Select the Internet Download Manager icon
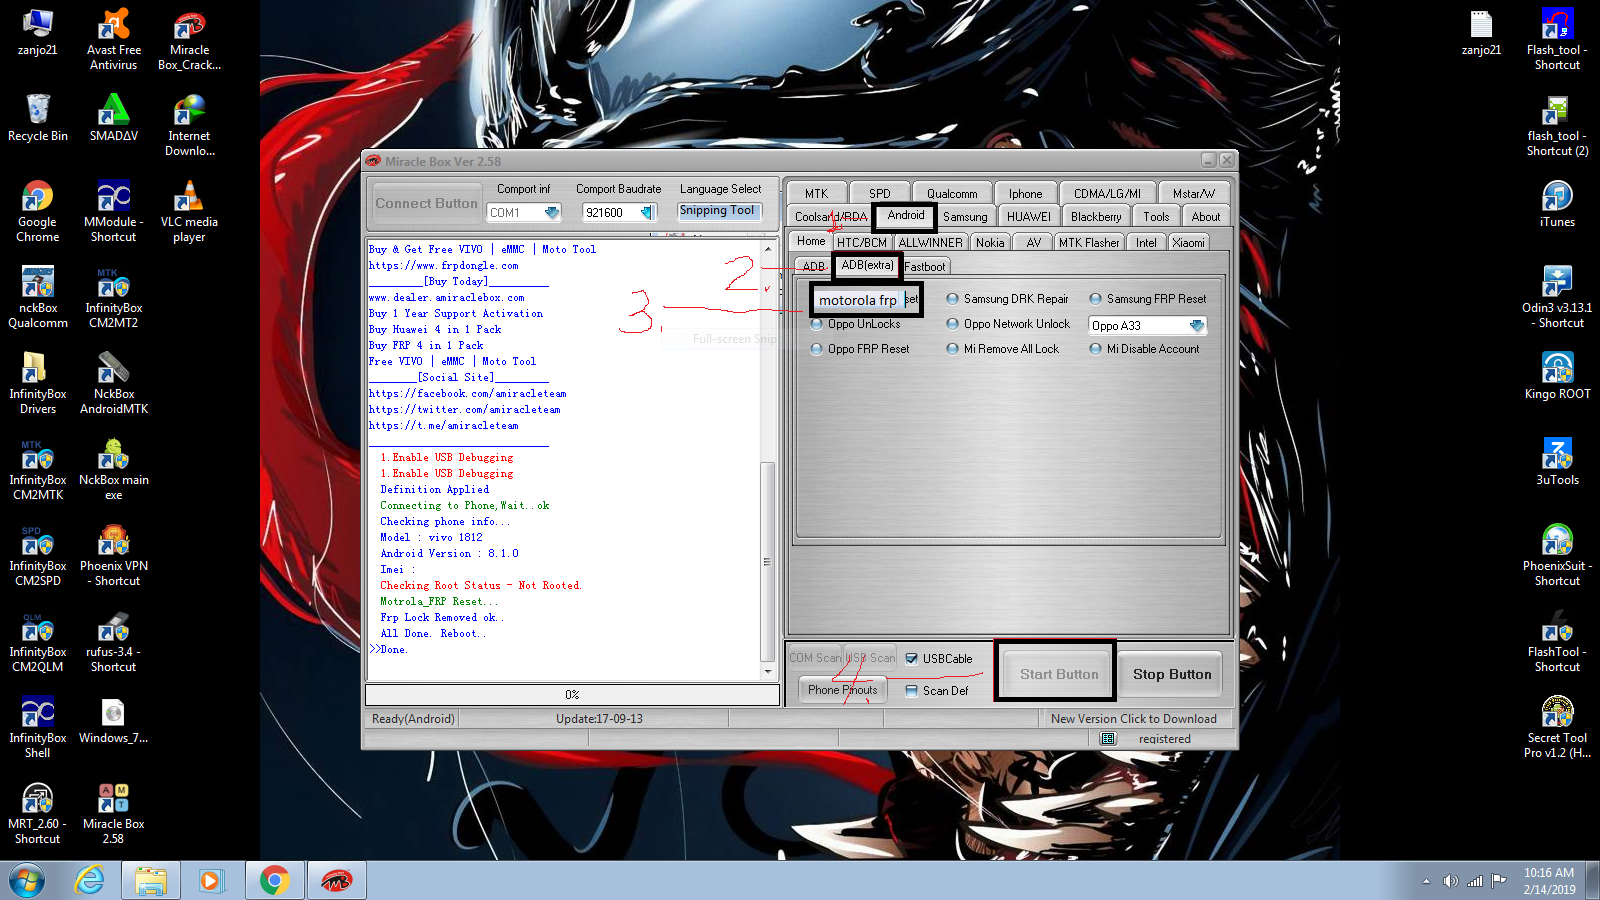 point(189,125)
